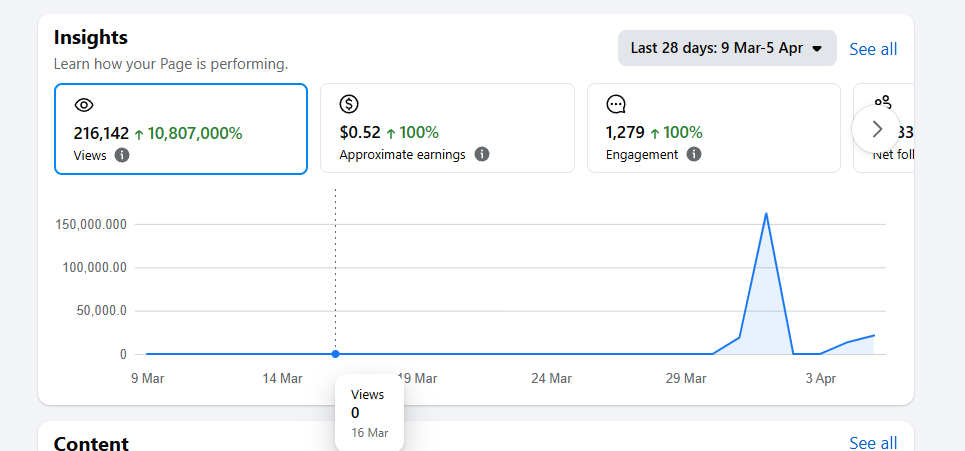Click the Insights section heading
Image resolution: width=965 pixels, height=451 pixels.
point(91,38)
